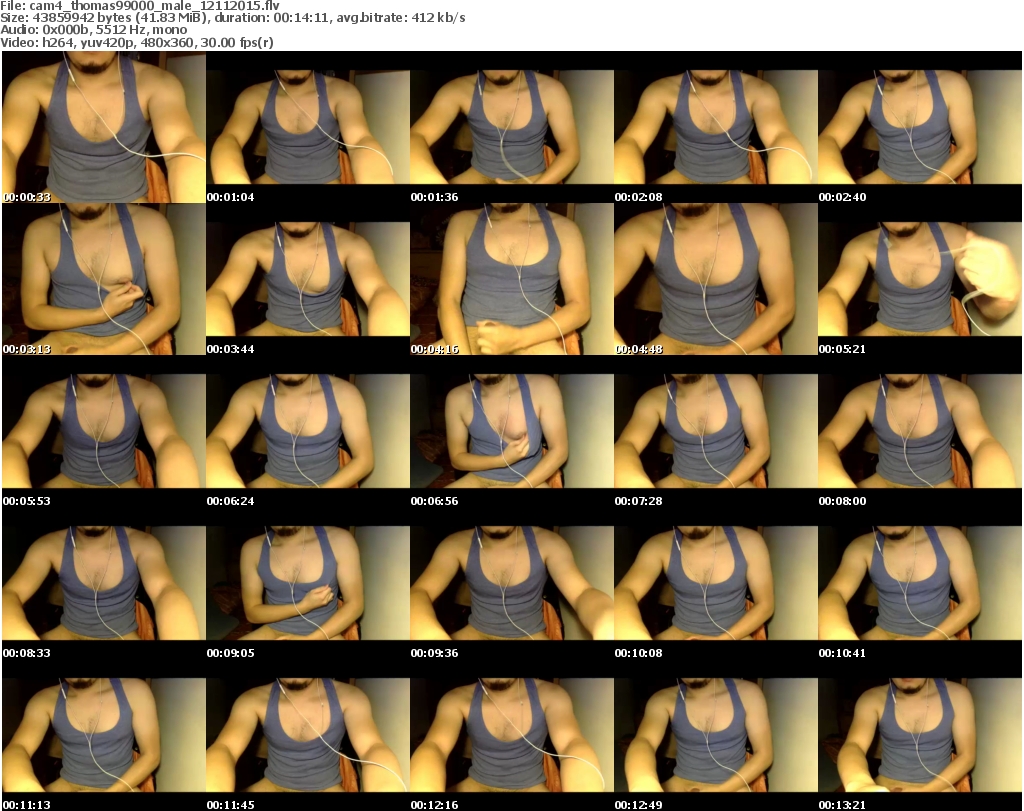
Task: Open the frame stamped 00:11:45
Action: pos(308,735)
